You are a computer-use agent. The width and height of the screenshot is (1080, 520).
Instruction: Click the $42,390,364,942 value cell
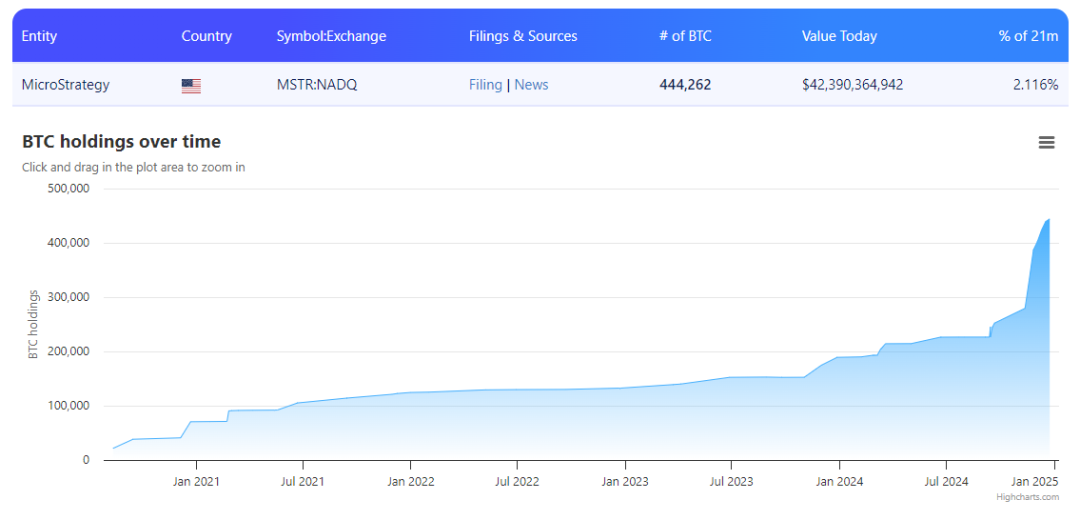[852, 85]
